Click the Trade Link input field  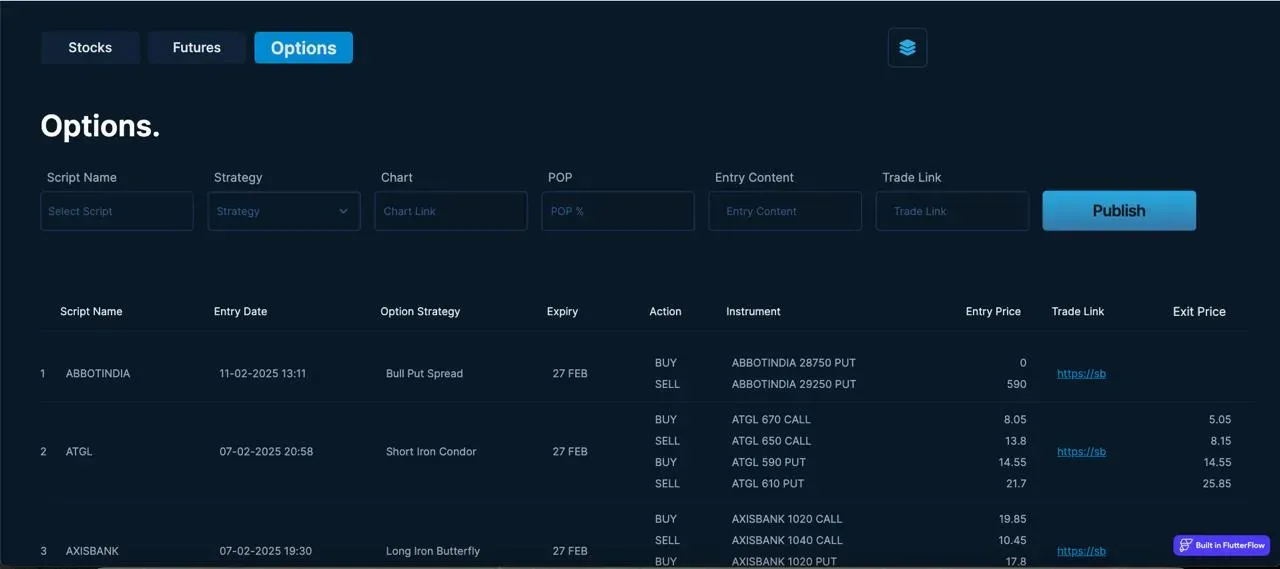tap(952, 211)
